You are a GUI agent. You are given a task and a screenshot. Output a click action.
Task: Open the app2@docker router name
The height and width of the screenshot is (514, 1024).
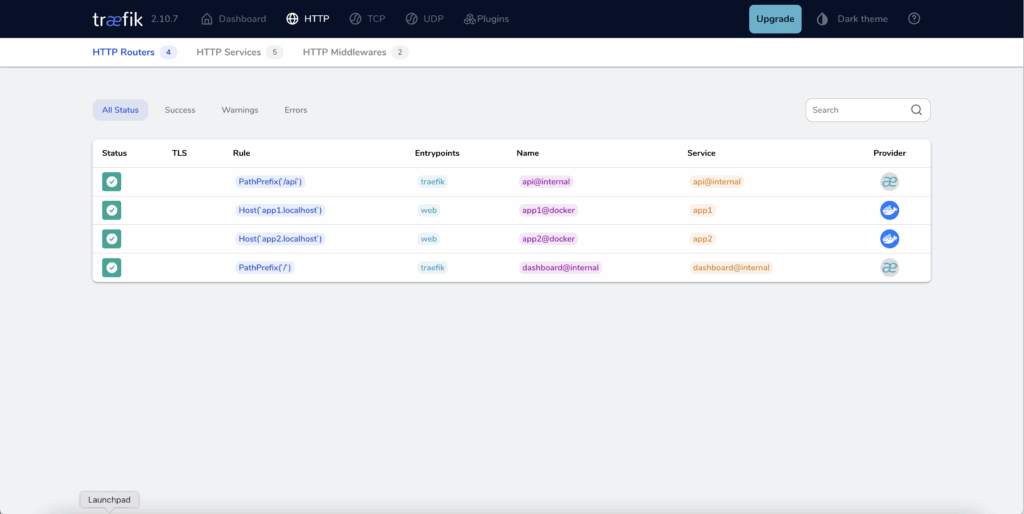click(x=549, y=239)
